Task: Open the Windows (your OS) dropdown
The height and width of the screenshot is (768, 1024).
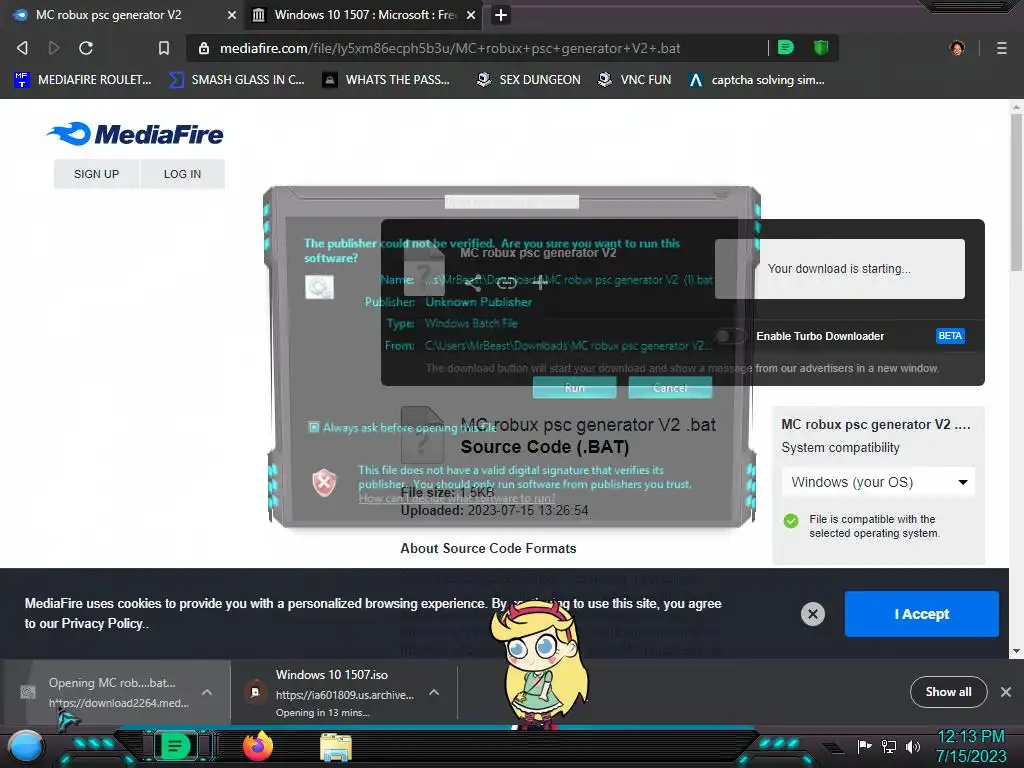Action: [x=878, y=482]
